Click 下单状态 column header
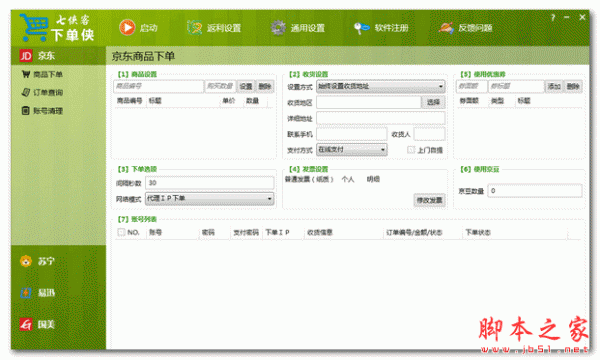 pos(478,232)
